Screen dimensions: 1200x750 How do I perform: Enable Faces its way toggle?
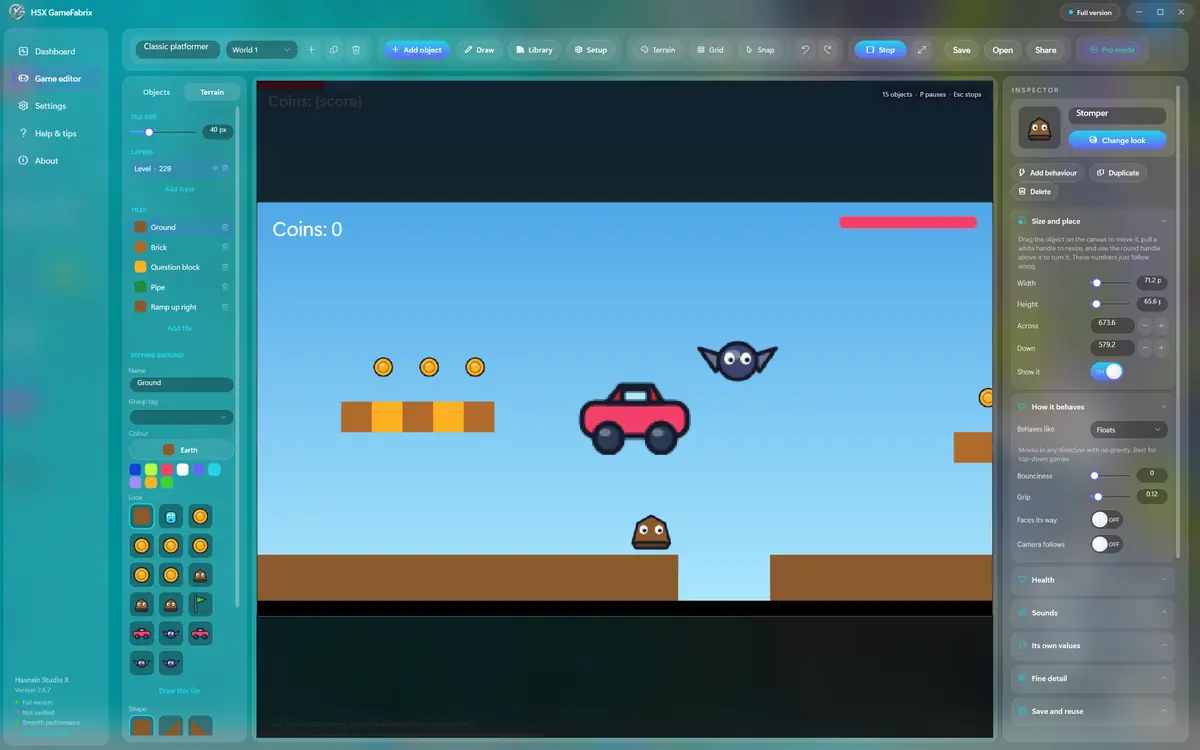click(1107, 520)
